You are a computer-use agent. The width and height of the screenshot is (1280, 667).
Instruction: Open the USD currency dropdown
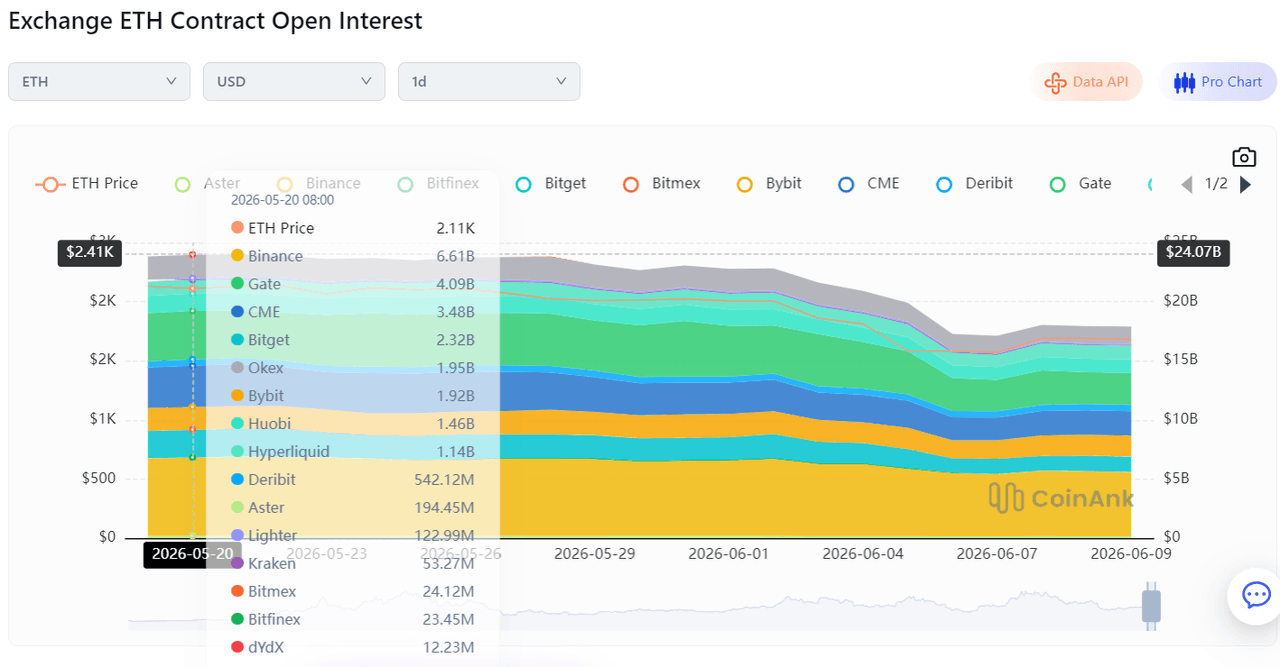pyautogui.click(x=294, y=81)
